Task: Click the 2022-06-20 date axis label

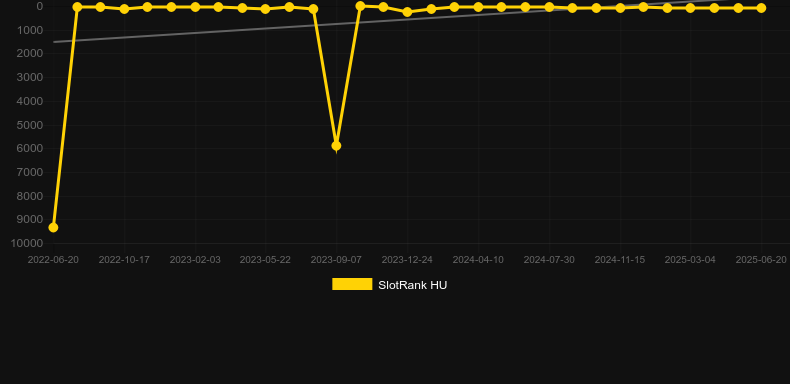Action: point(53,260)
